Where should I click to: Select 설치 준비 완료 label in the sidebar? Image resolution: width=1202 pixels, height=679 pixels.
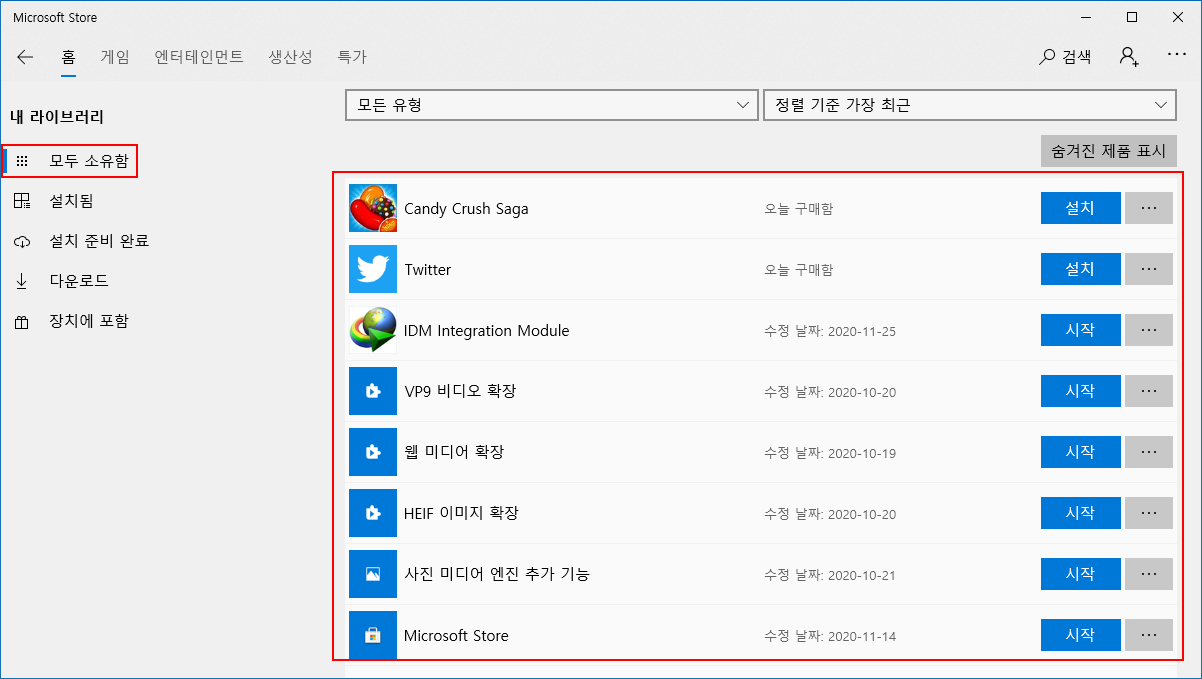(x=99, y=241)
